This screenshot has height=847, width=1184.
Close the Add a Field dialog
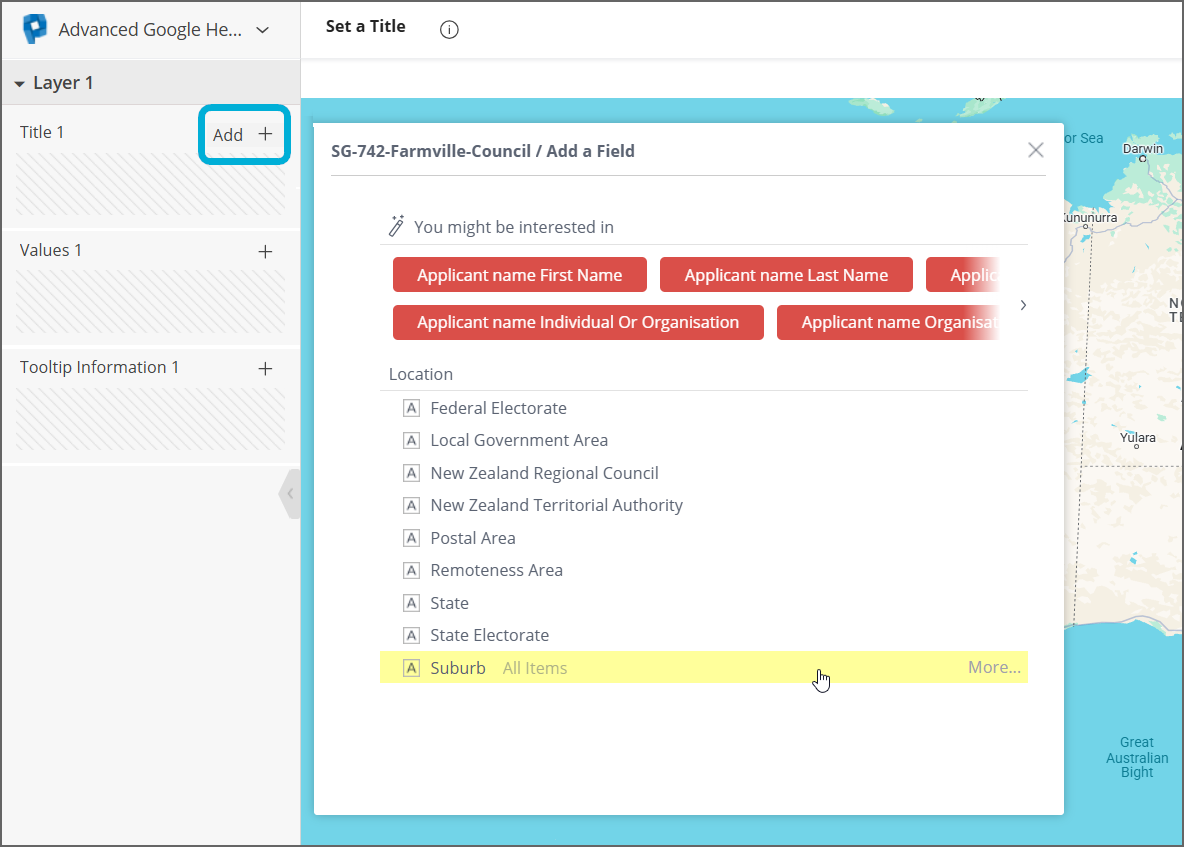(1036, 150)
